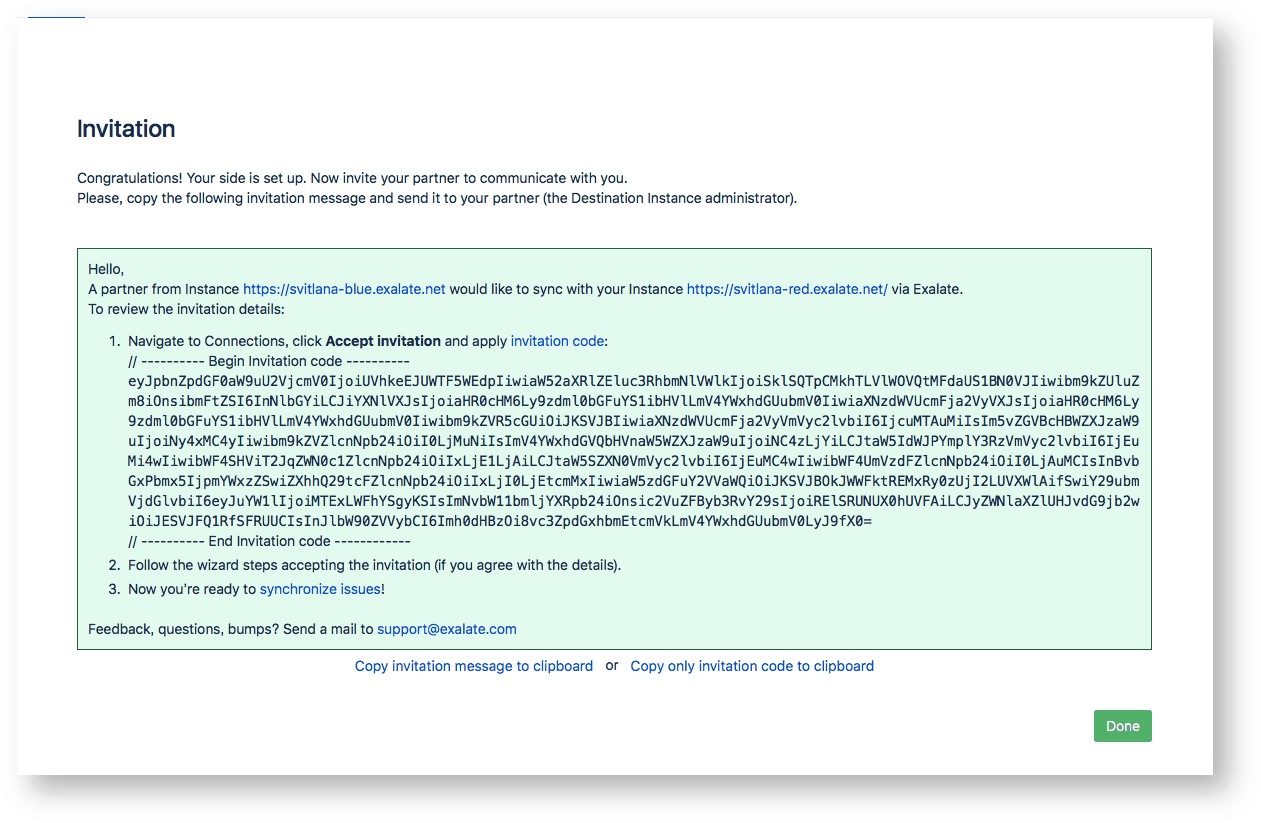The image size is (1261, 823).
Task: Follow the 'invitation code' hyperlink
Action: (557, 341)
